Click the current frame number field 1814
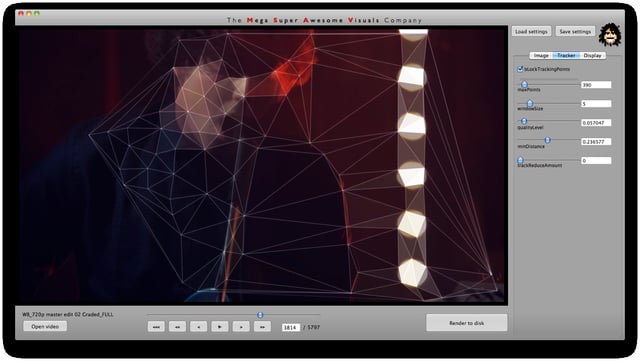 pyautogui.click(x=291, y=328)
